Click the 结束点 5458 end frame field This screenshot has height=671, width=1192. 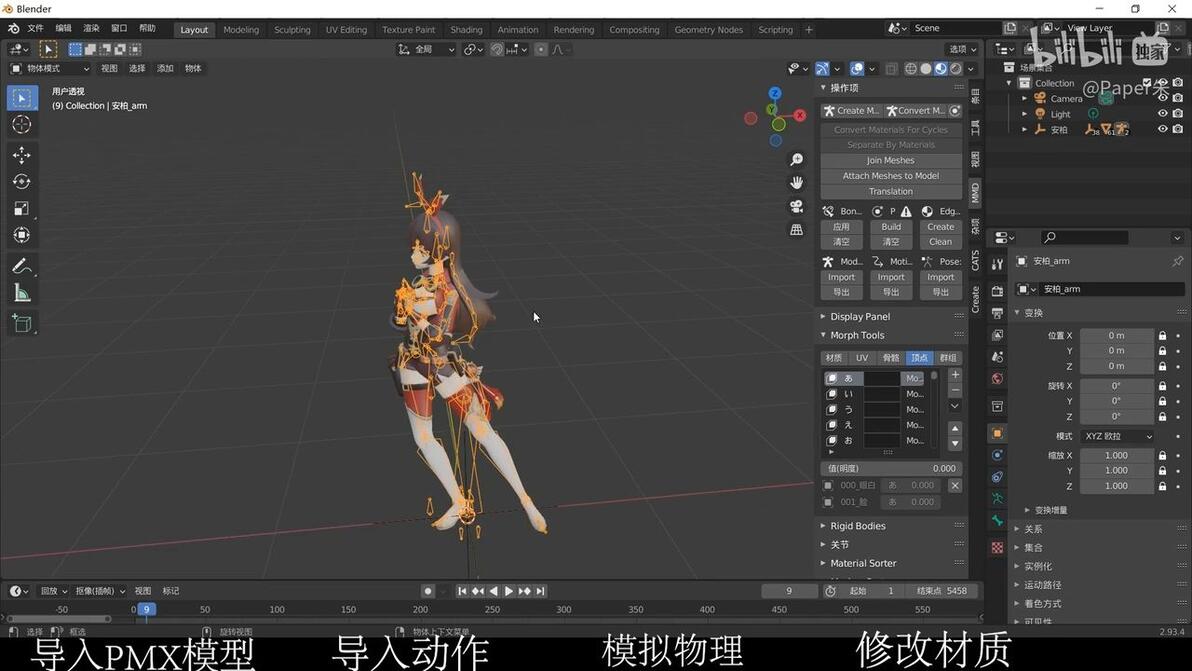(x=941, y=590)
